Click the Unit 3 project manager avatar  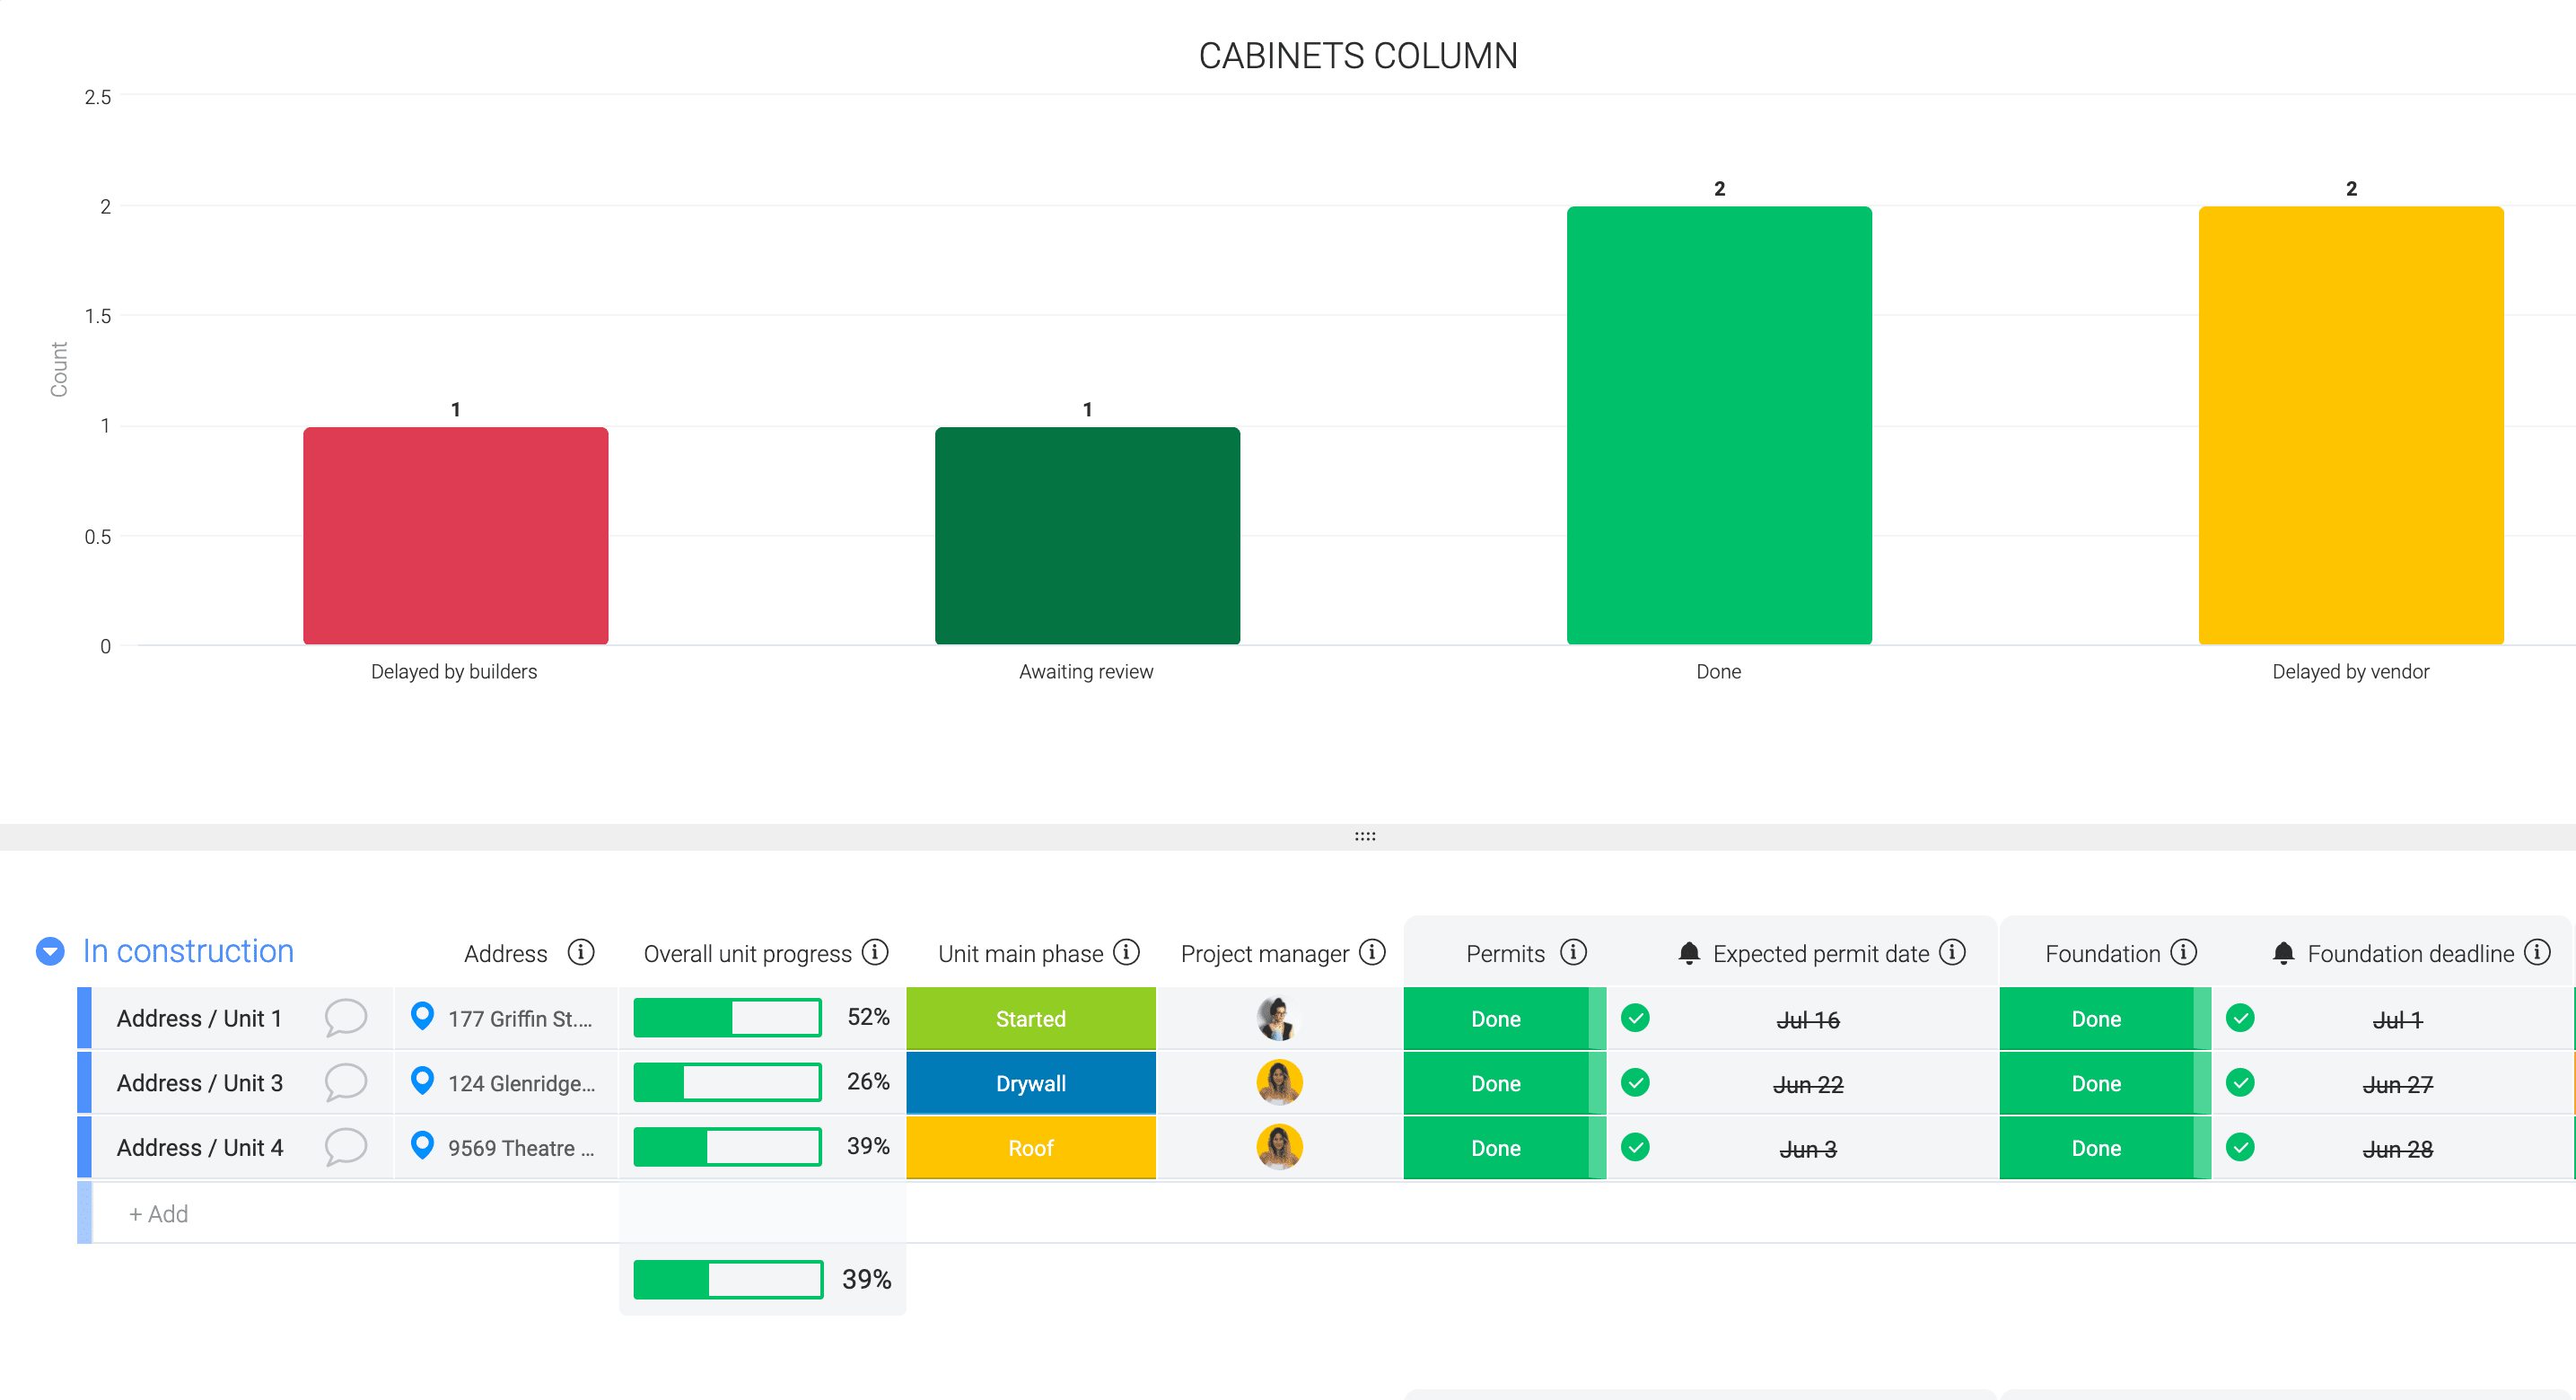[1279, 1083]
